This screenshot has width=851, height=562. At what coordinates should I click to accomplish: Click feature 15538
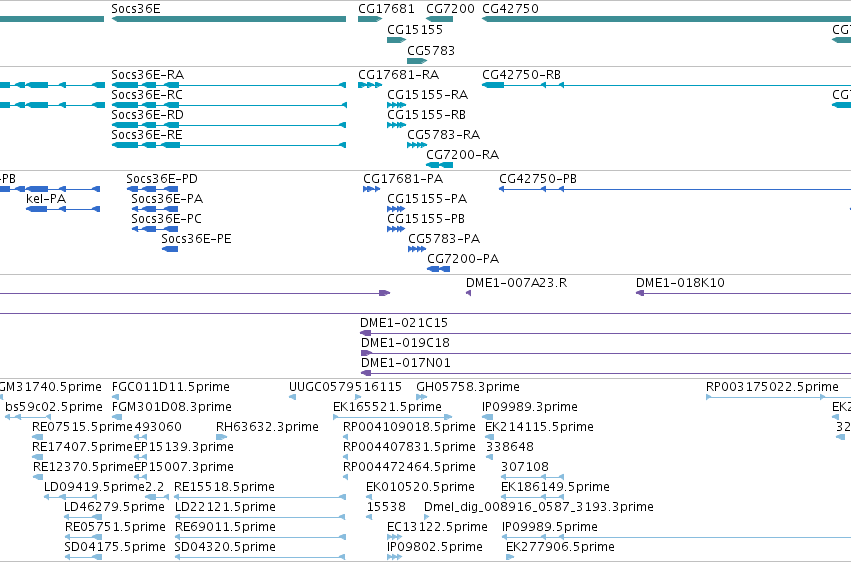tap(369, 518)
